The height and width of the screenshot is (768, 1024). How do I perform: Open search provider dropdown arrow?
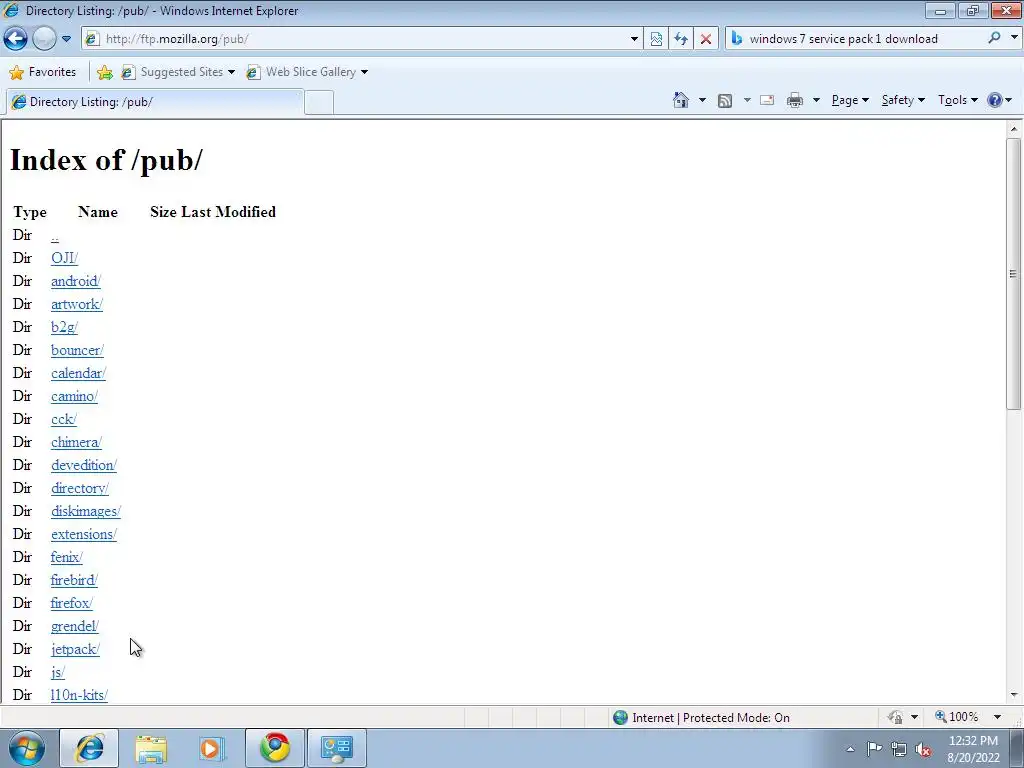1014,38
